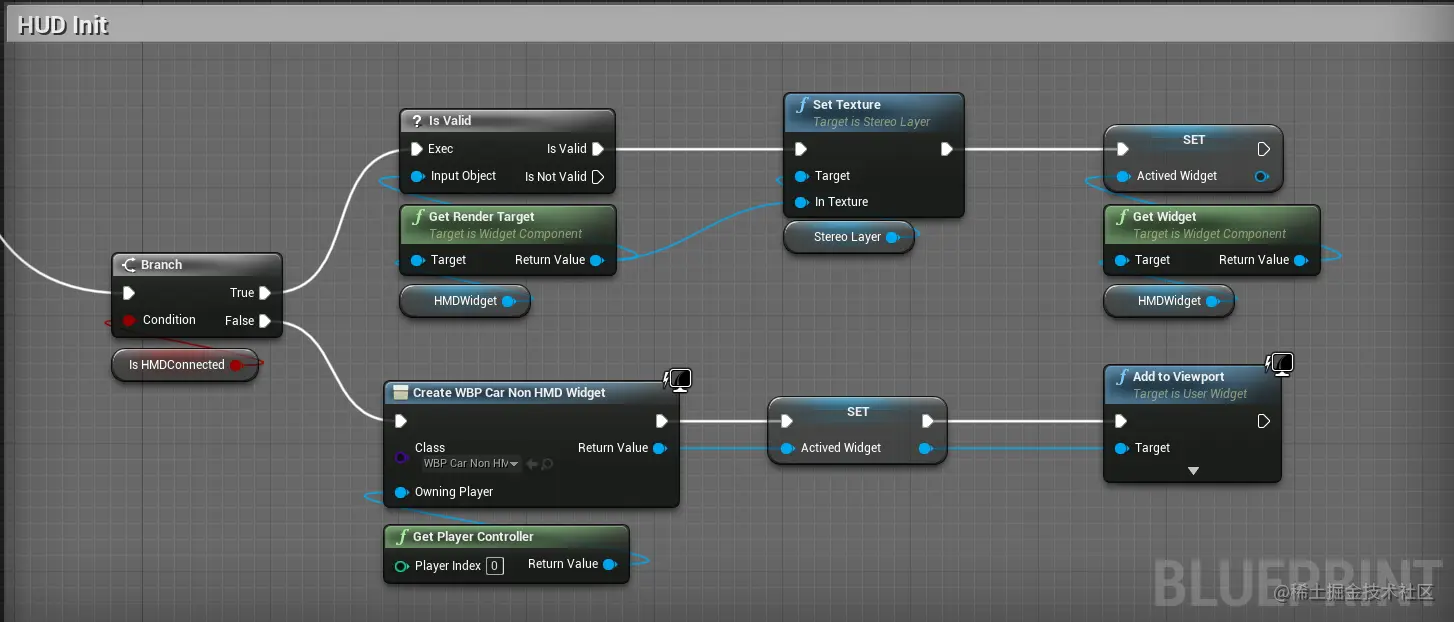Click Get Render Target's Target pin
Screen dimensions: 1454x622
417,260
